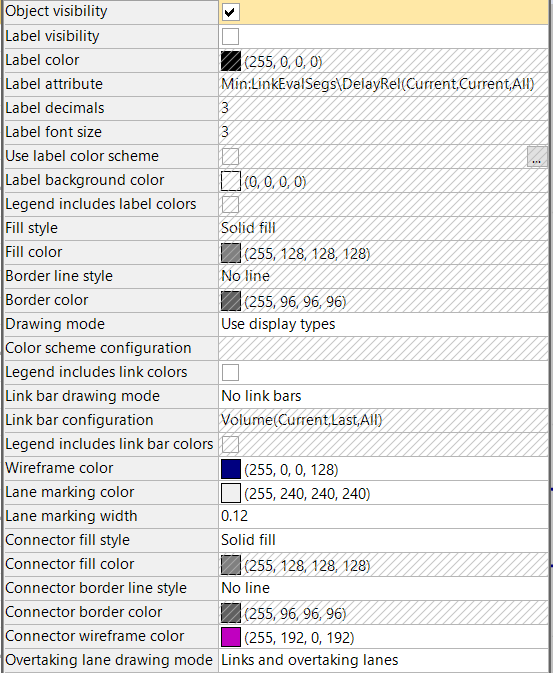This screenshot has height=673, width=553.
Task: Click Wireframe color value (255, 0, 0, 128)
Action: point(292,470)
